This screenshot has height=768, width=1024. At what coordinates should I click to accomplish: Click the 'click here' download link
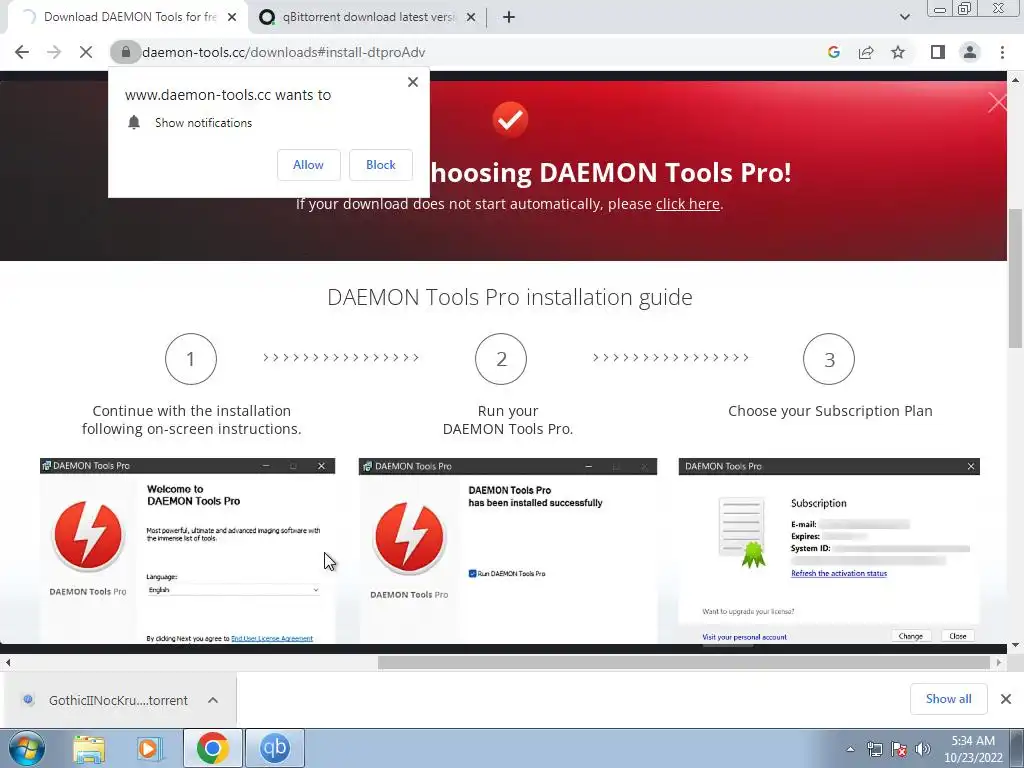(x=688, y=204)
